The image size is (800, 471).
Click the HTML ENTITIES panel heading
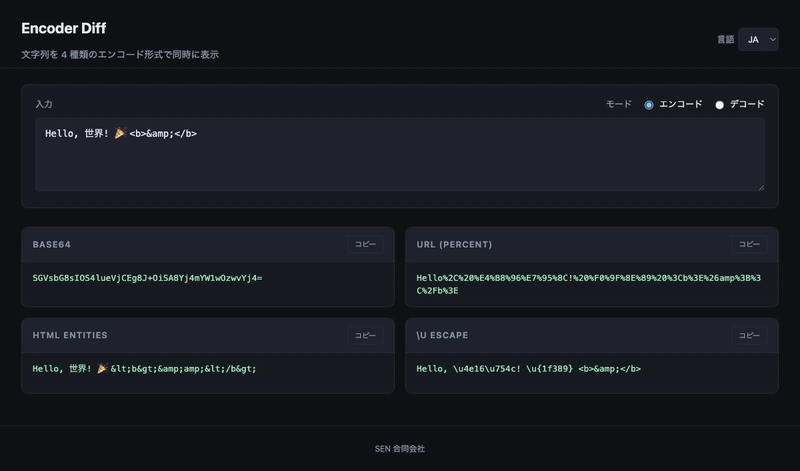tap(70, 335)
